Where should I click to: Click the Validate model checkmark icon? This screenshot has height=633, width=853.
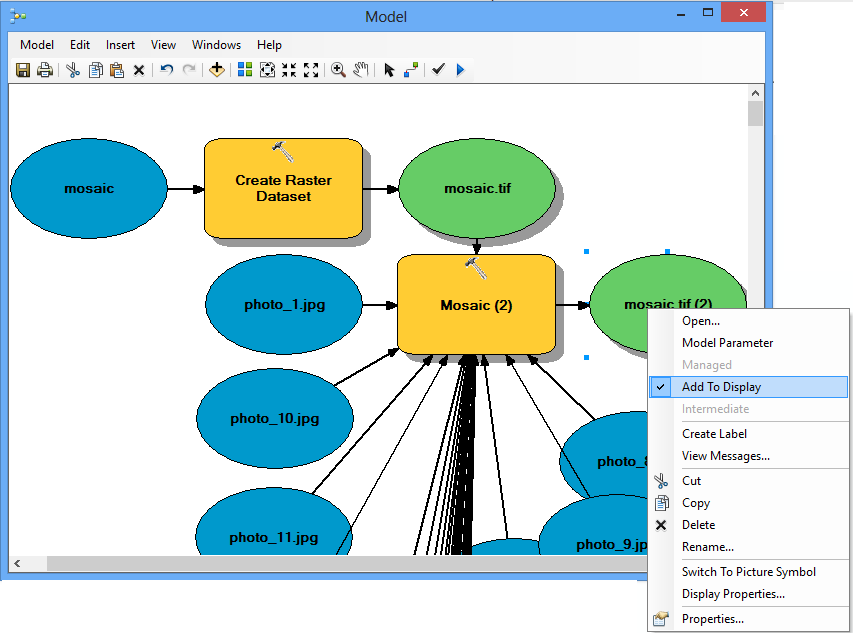coord(437,70)
